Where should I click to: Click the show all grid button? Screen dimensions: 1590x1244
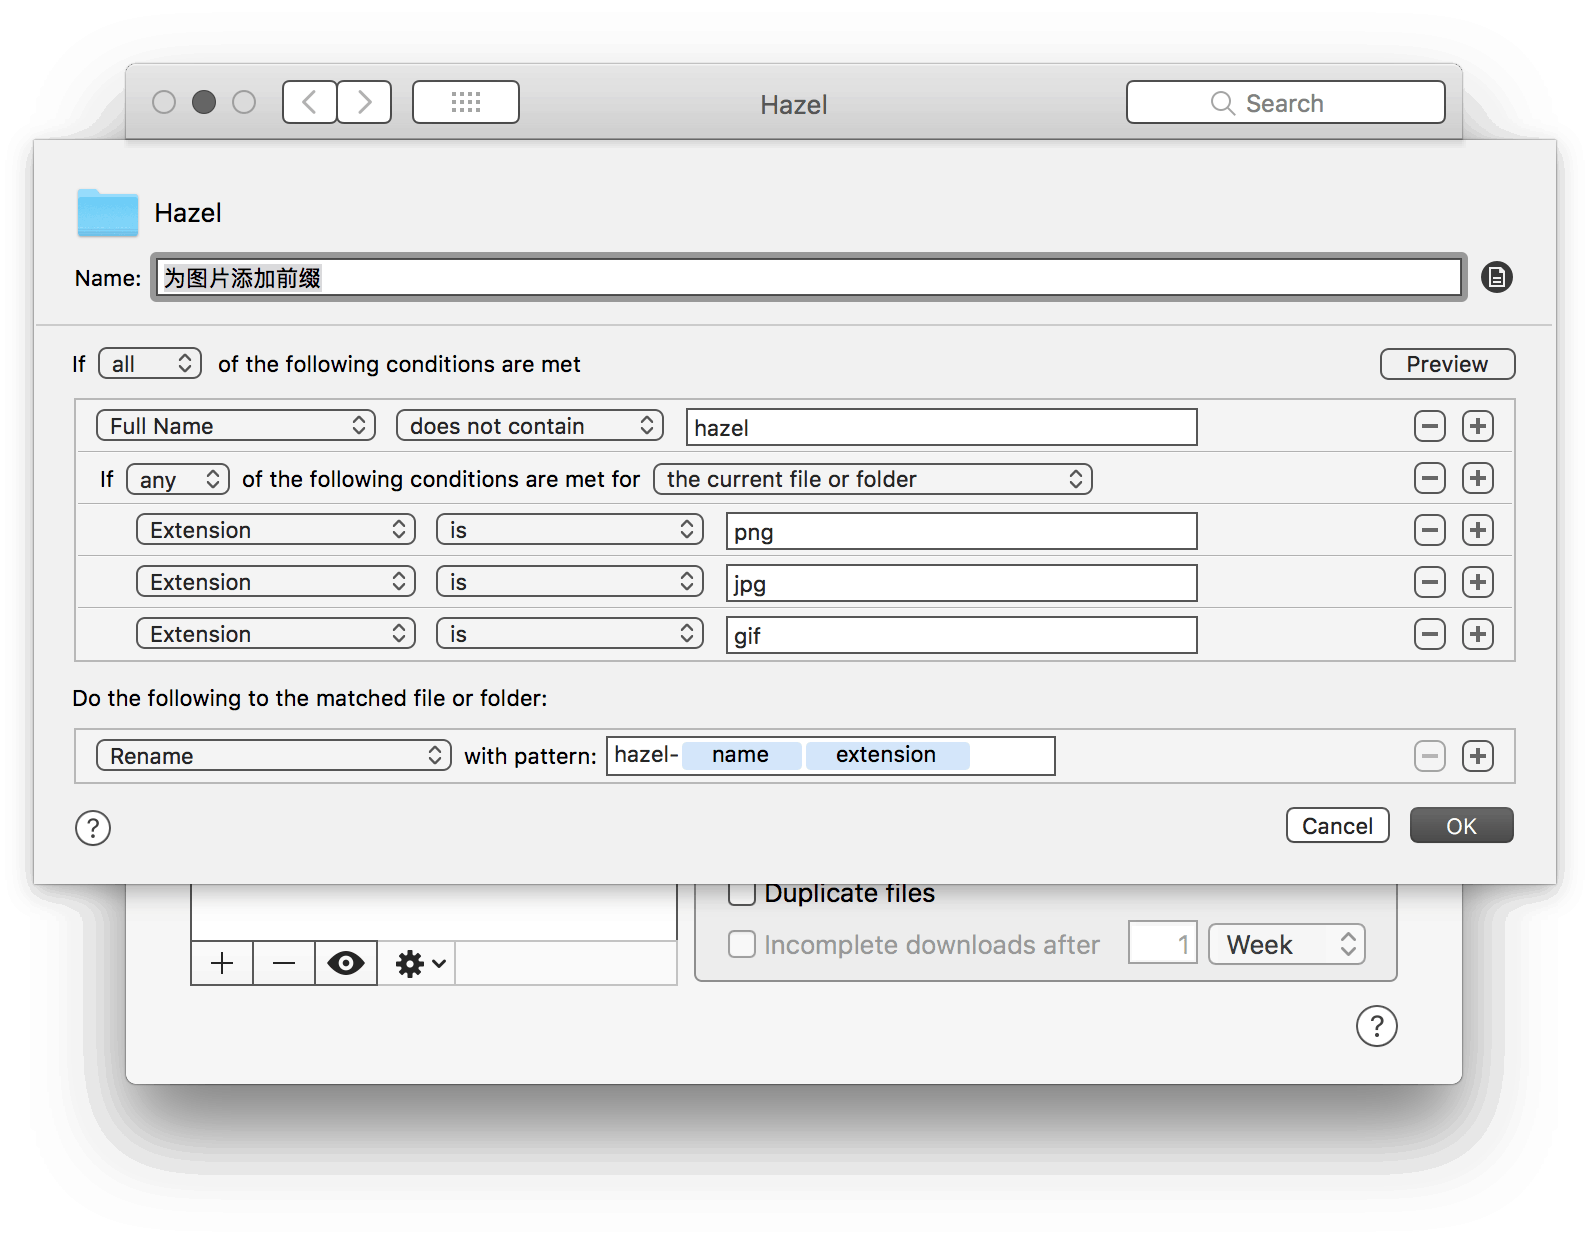tap(466, 102)
